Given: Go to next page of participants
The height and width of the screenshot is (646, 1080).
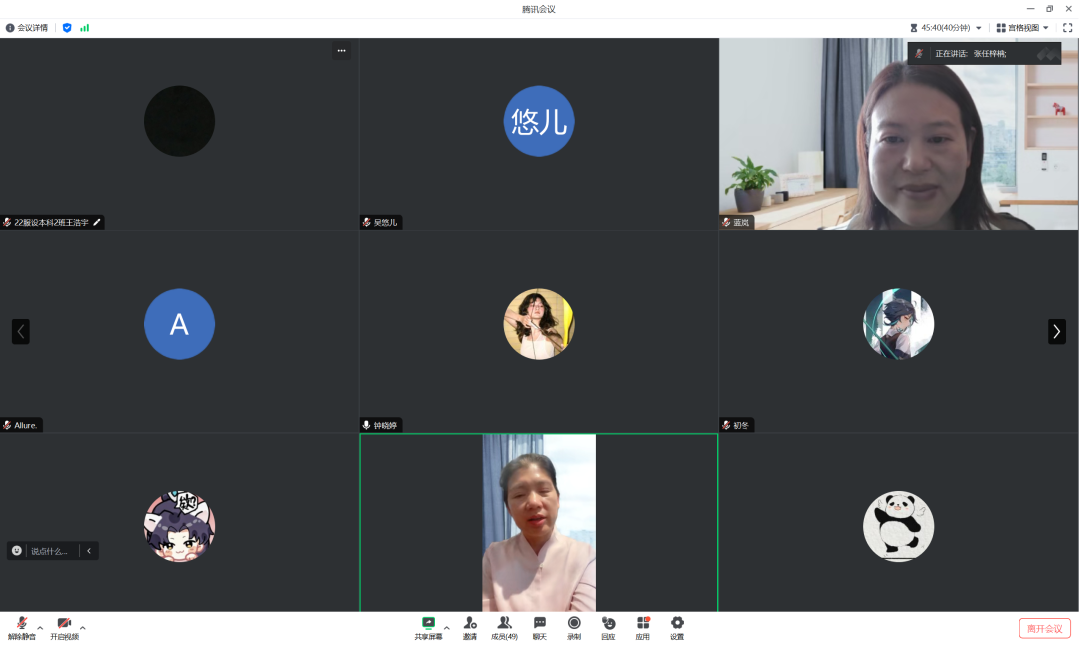Looking at the screenshot, I should pyautogui.click(x=1056, y=331).
